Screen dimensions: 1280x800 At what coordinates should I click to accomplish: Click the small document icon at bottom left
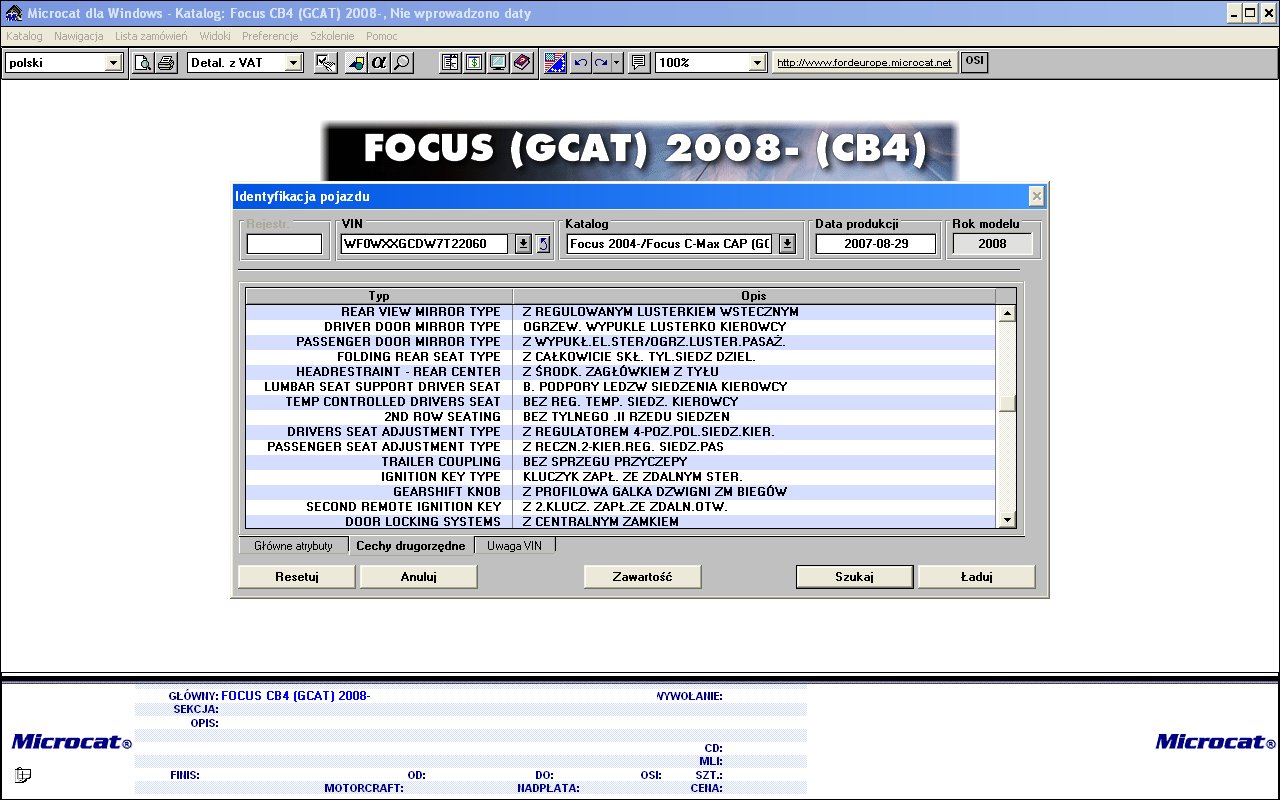tap(23, 774)
